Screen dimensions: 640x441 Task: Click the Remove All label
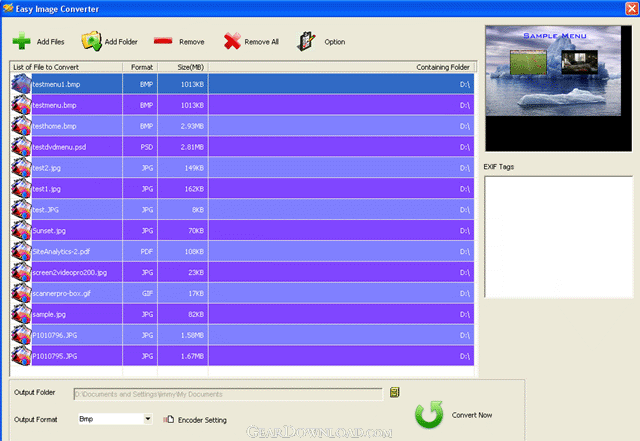pyautogui.click(x=261, y=42)
